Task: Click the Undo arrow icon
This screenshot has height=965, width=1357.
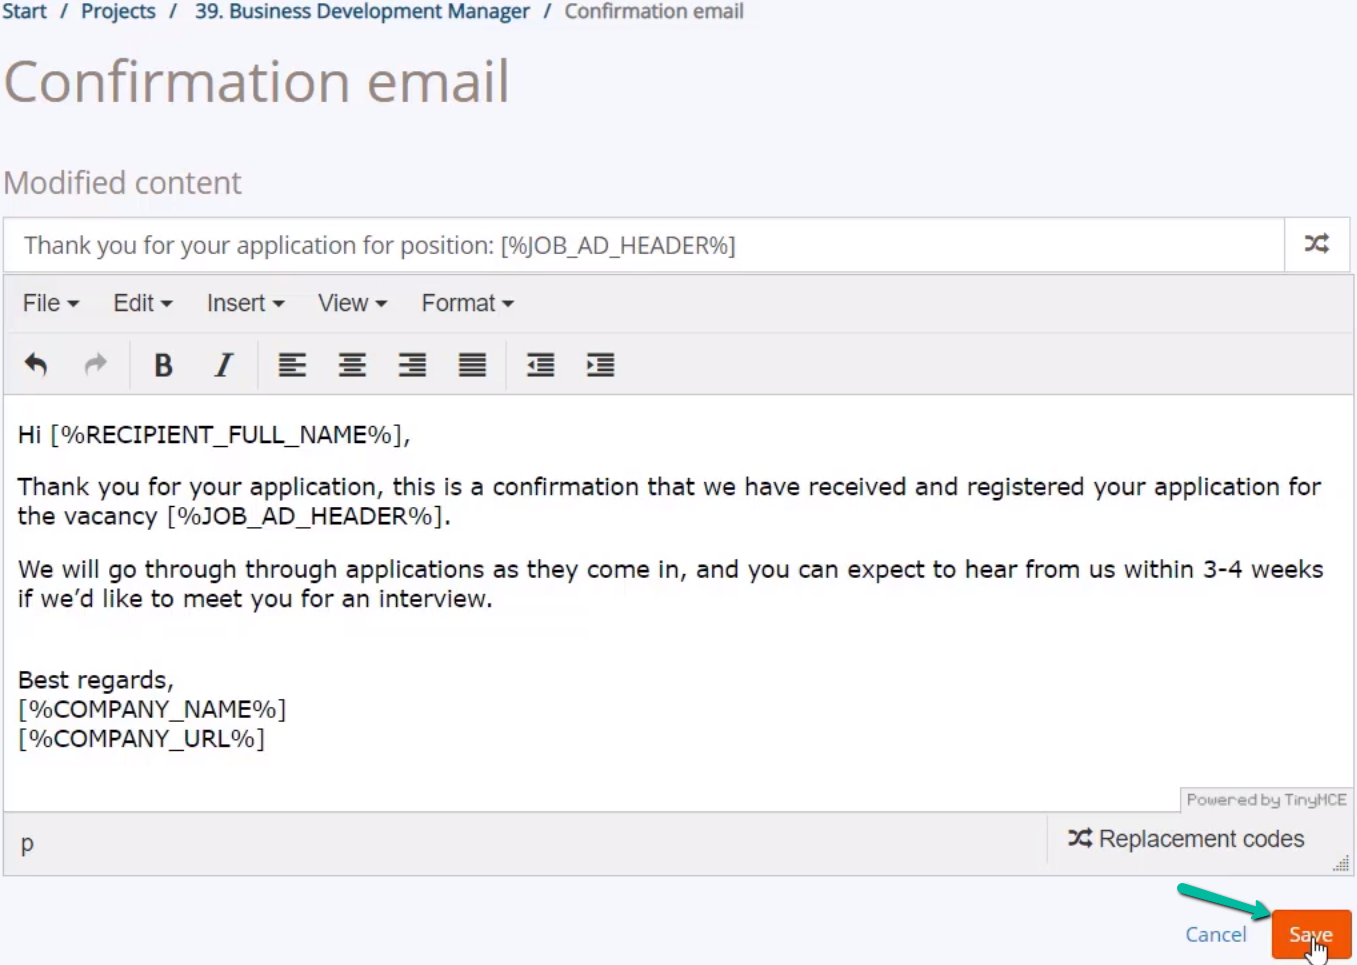Action: click(36, 365)
